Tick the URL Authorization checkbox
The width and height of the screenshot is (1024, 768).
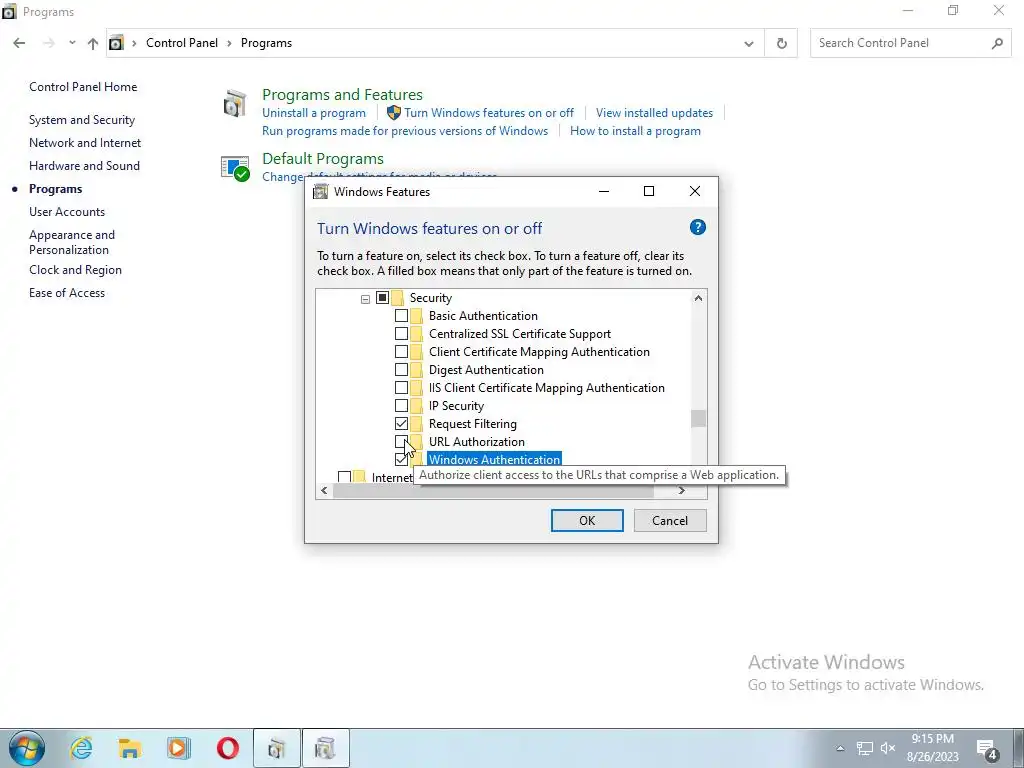pyautogui.click(x=402, y=441)
